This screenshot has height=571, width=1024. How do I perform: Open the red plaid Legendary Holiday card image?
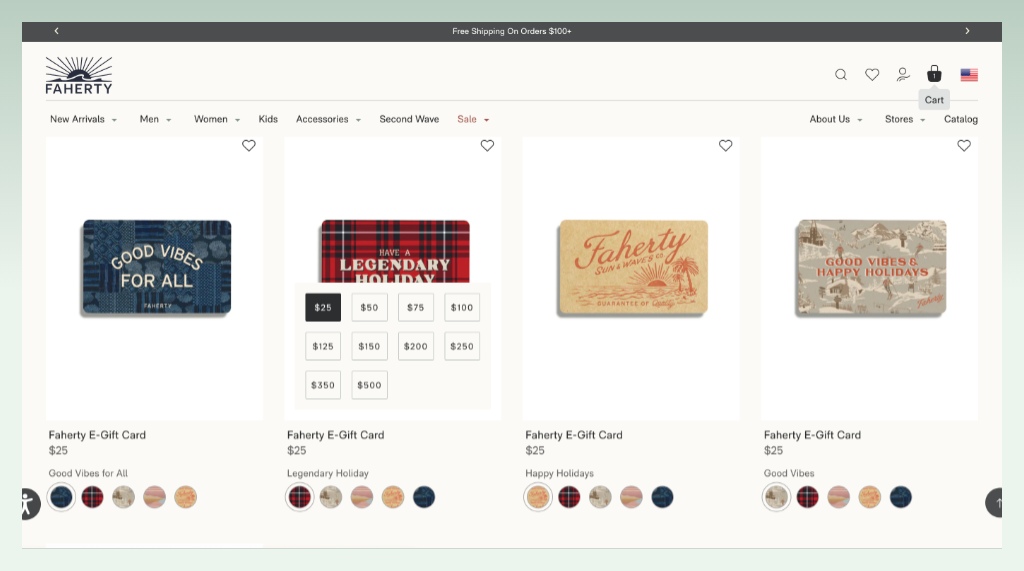(395, 251)
